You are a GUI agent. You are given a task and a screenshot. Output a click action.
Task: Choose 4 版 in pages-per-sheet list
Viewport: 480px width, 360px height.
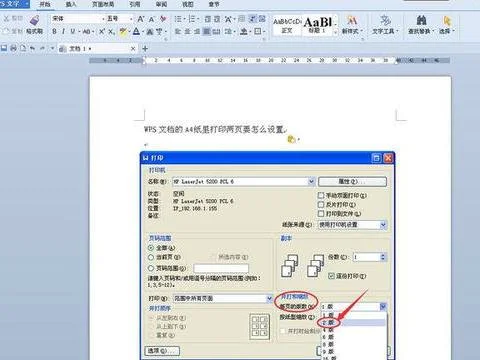[x=354, y=330]
